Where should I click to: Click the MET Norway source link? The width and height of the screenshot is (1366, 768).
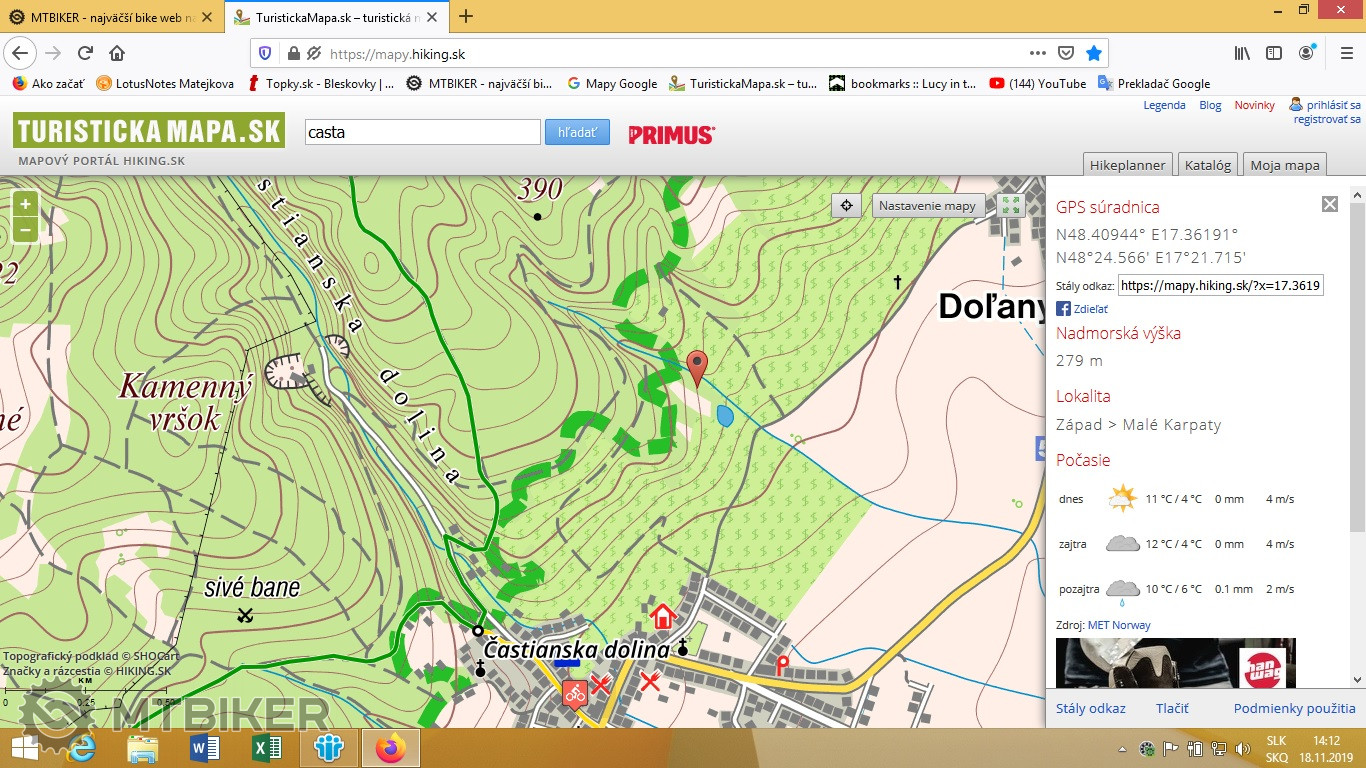coord(1119,625)
